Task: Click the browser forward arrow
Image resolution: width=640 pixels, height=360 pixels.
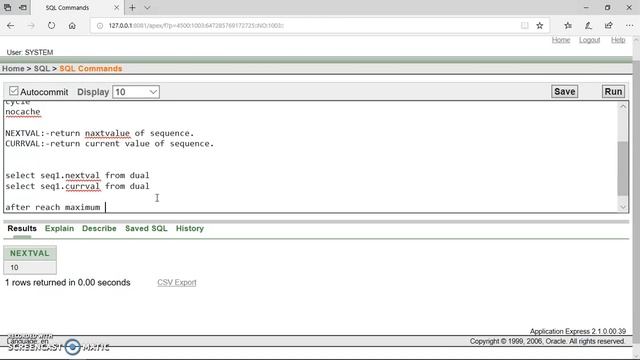Action: 31,26
